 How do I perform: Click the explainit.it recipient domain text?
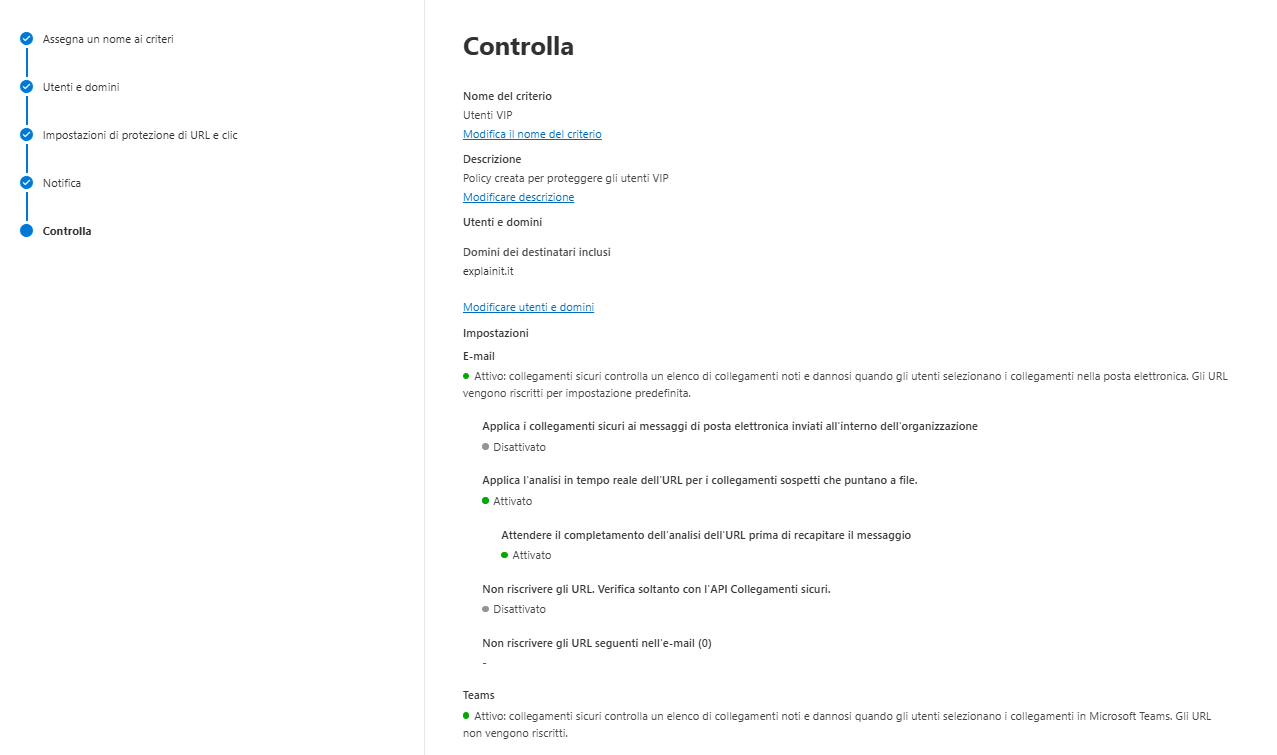[488, 271]
